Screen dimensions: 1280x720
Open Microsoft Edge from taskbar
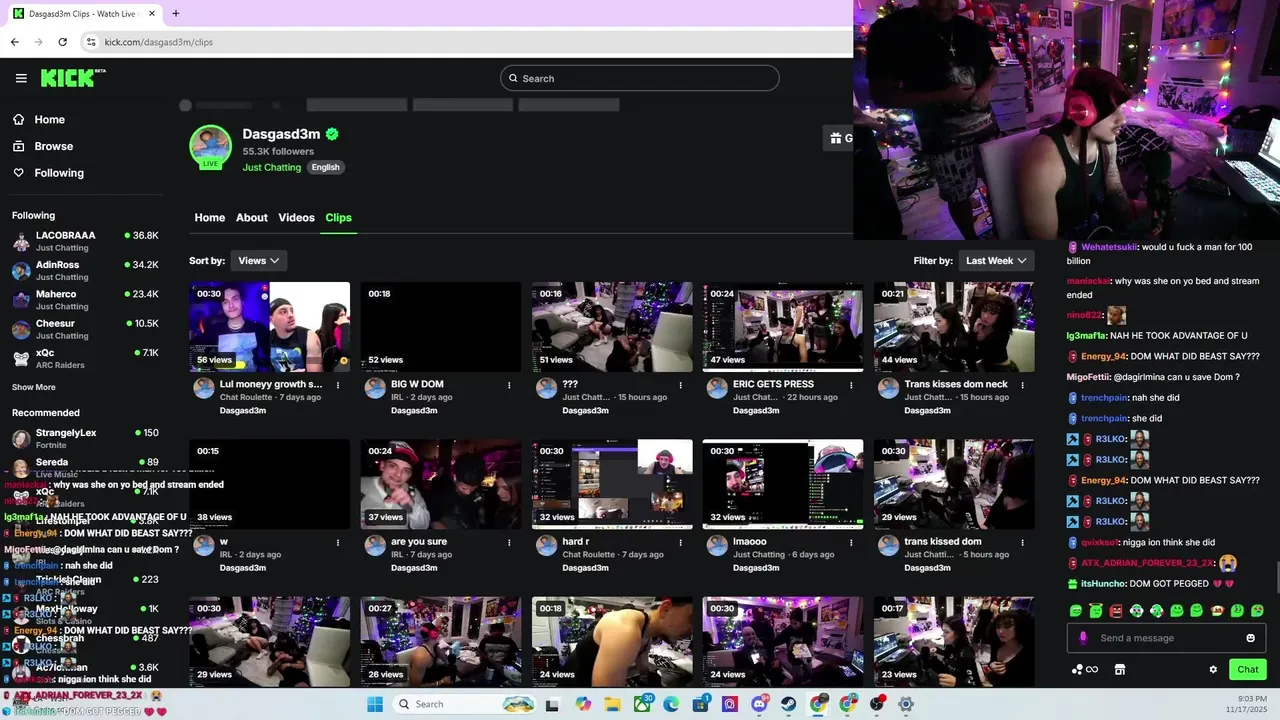click(x=671, y=704)
